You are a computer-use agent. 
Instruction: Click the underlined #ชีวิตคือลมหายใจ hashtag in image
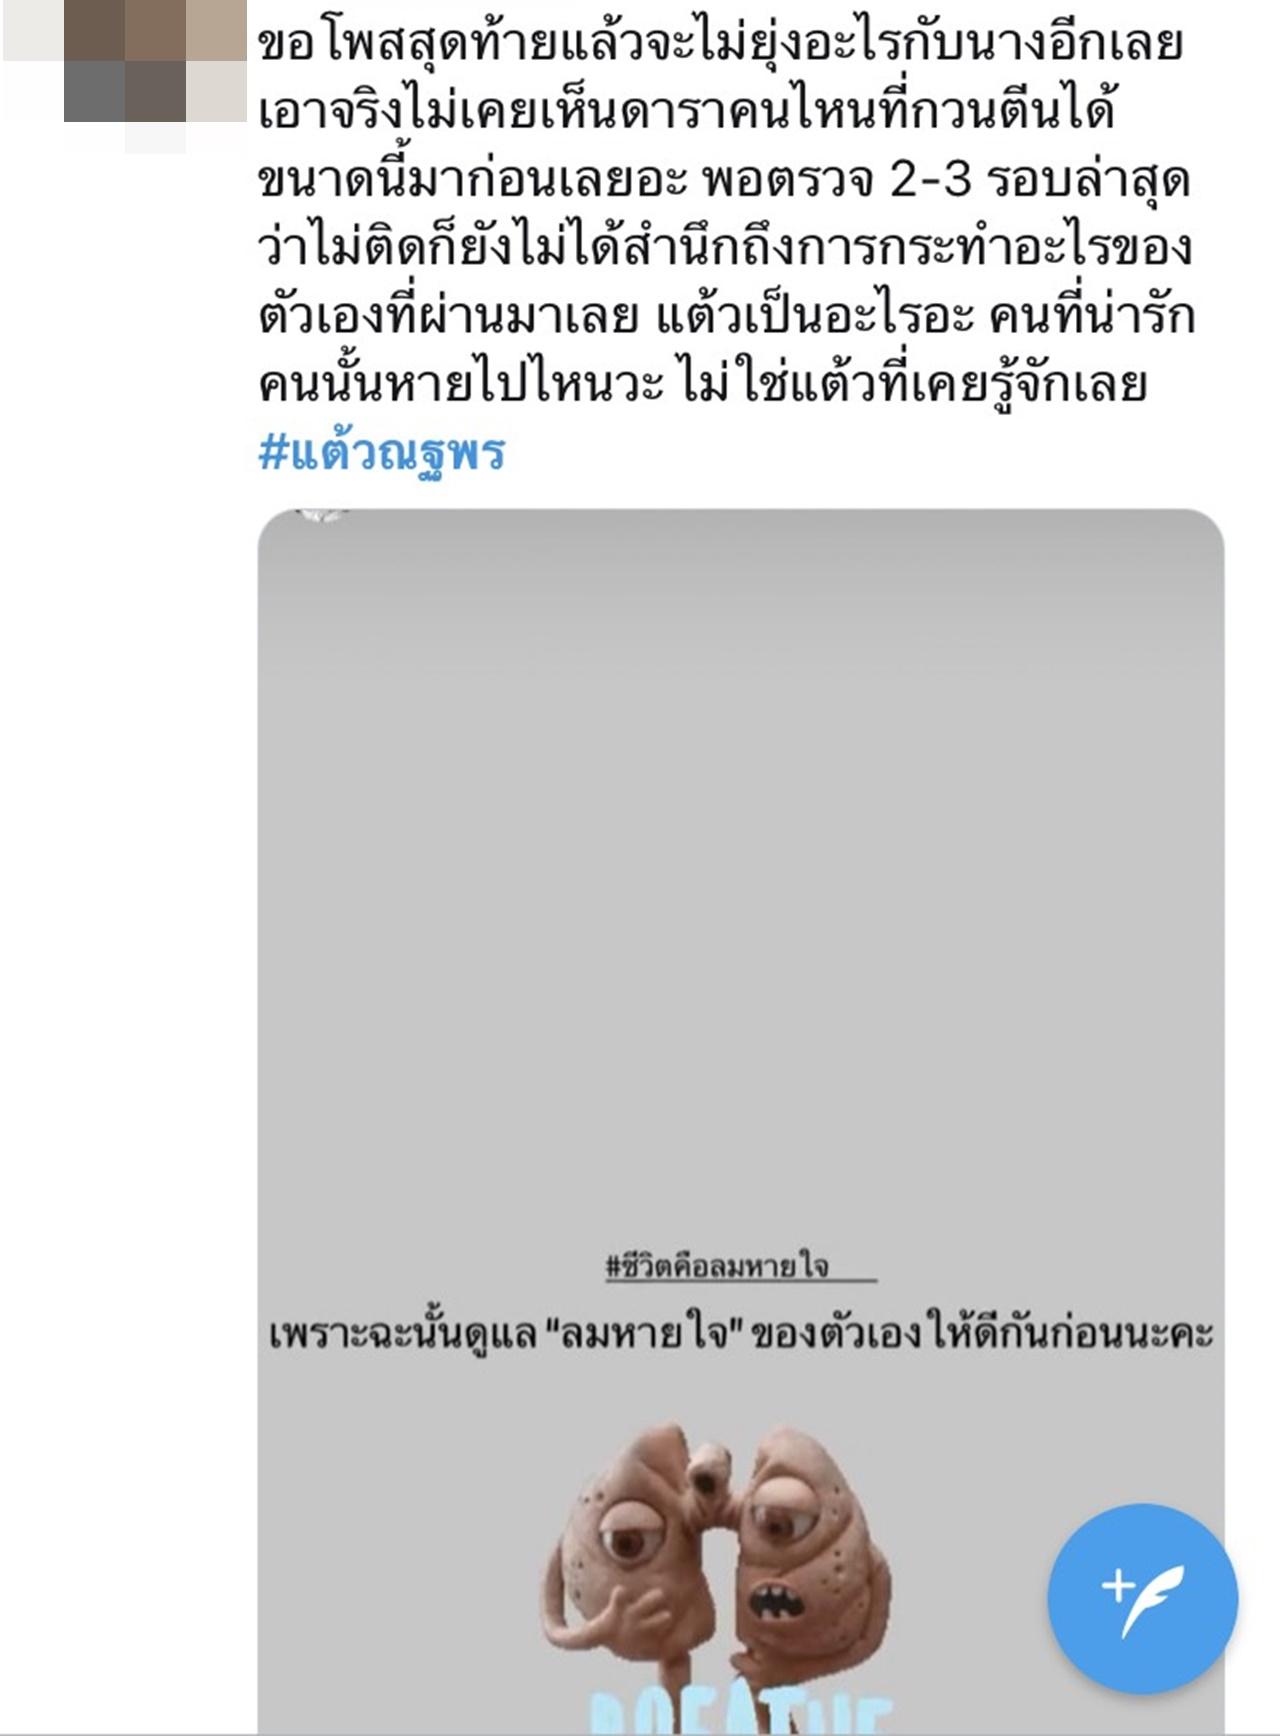coord(718,1266)
